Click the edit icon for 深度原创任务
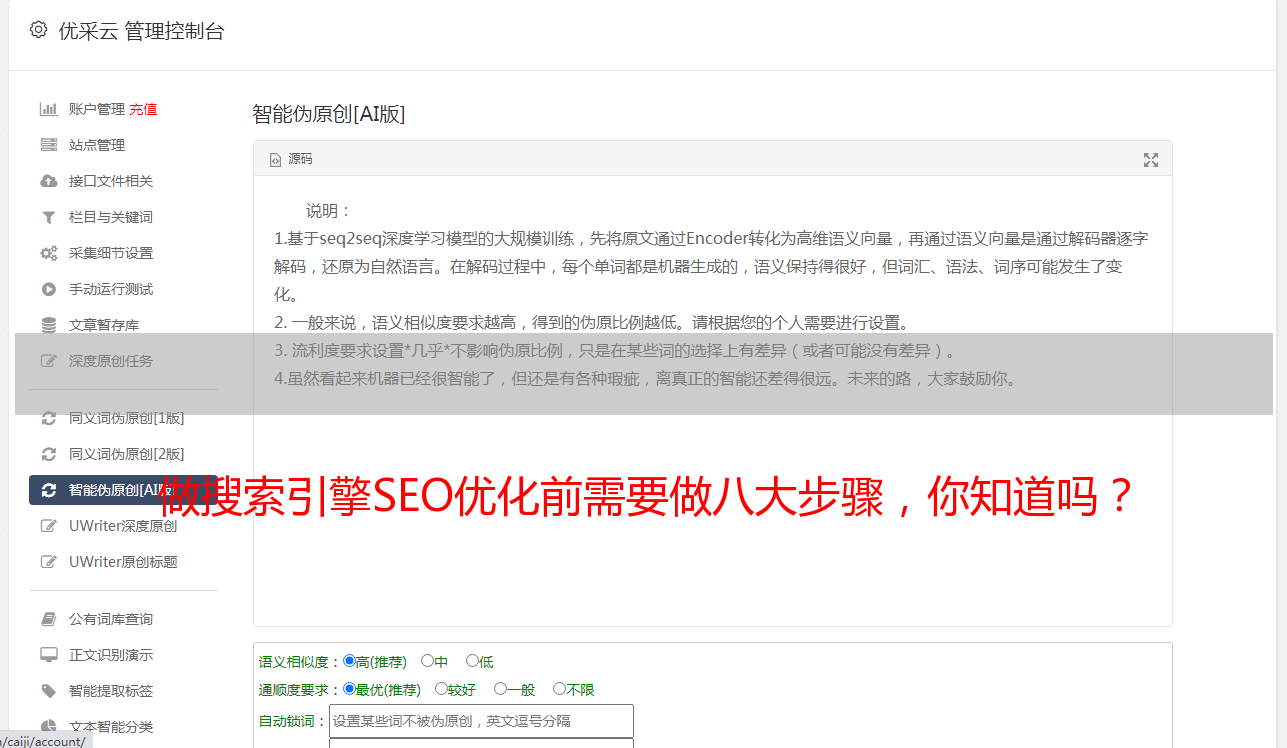1287x748 pixels. tap(48, 361)
